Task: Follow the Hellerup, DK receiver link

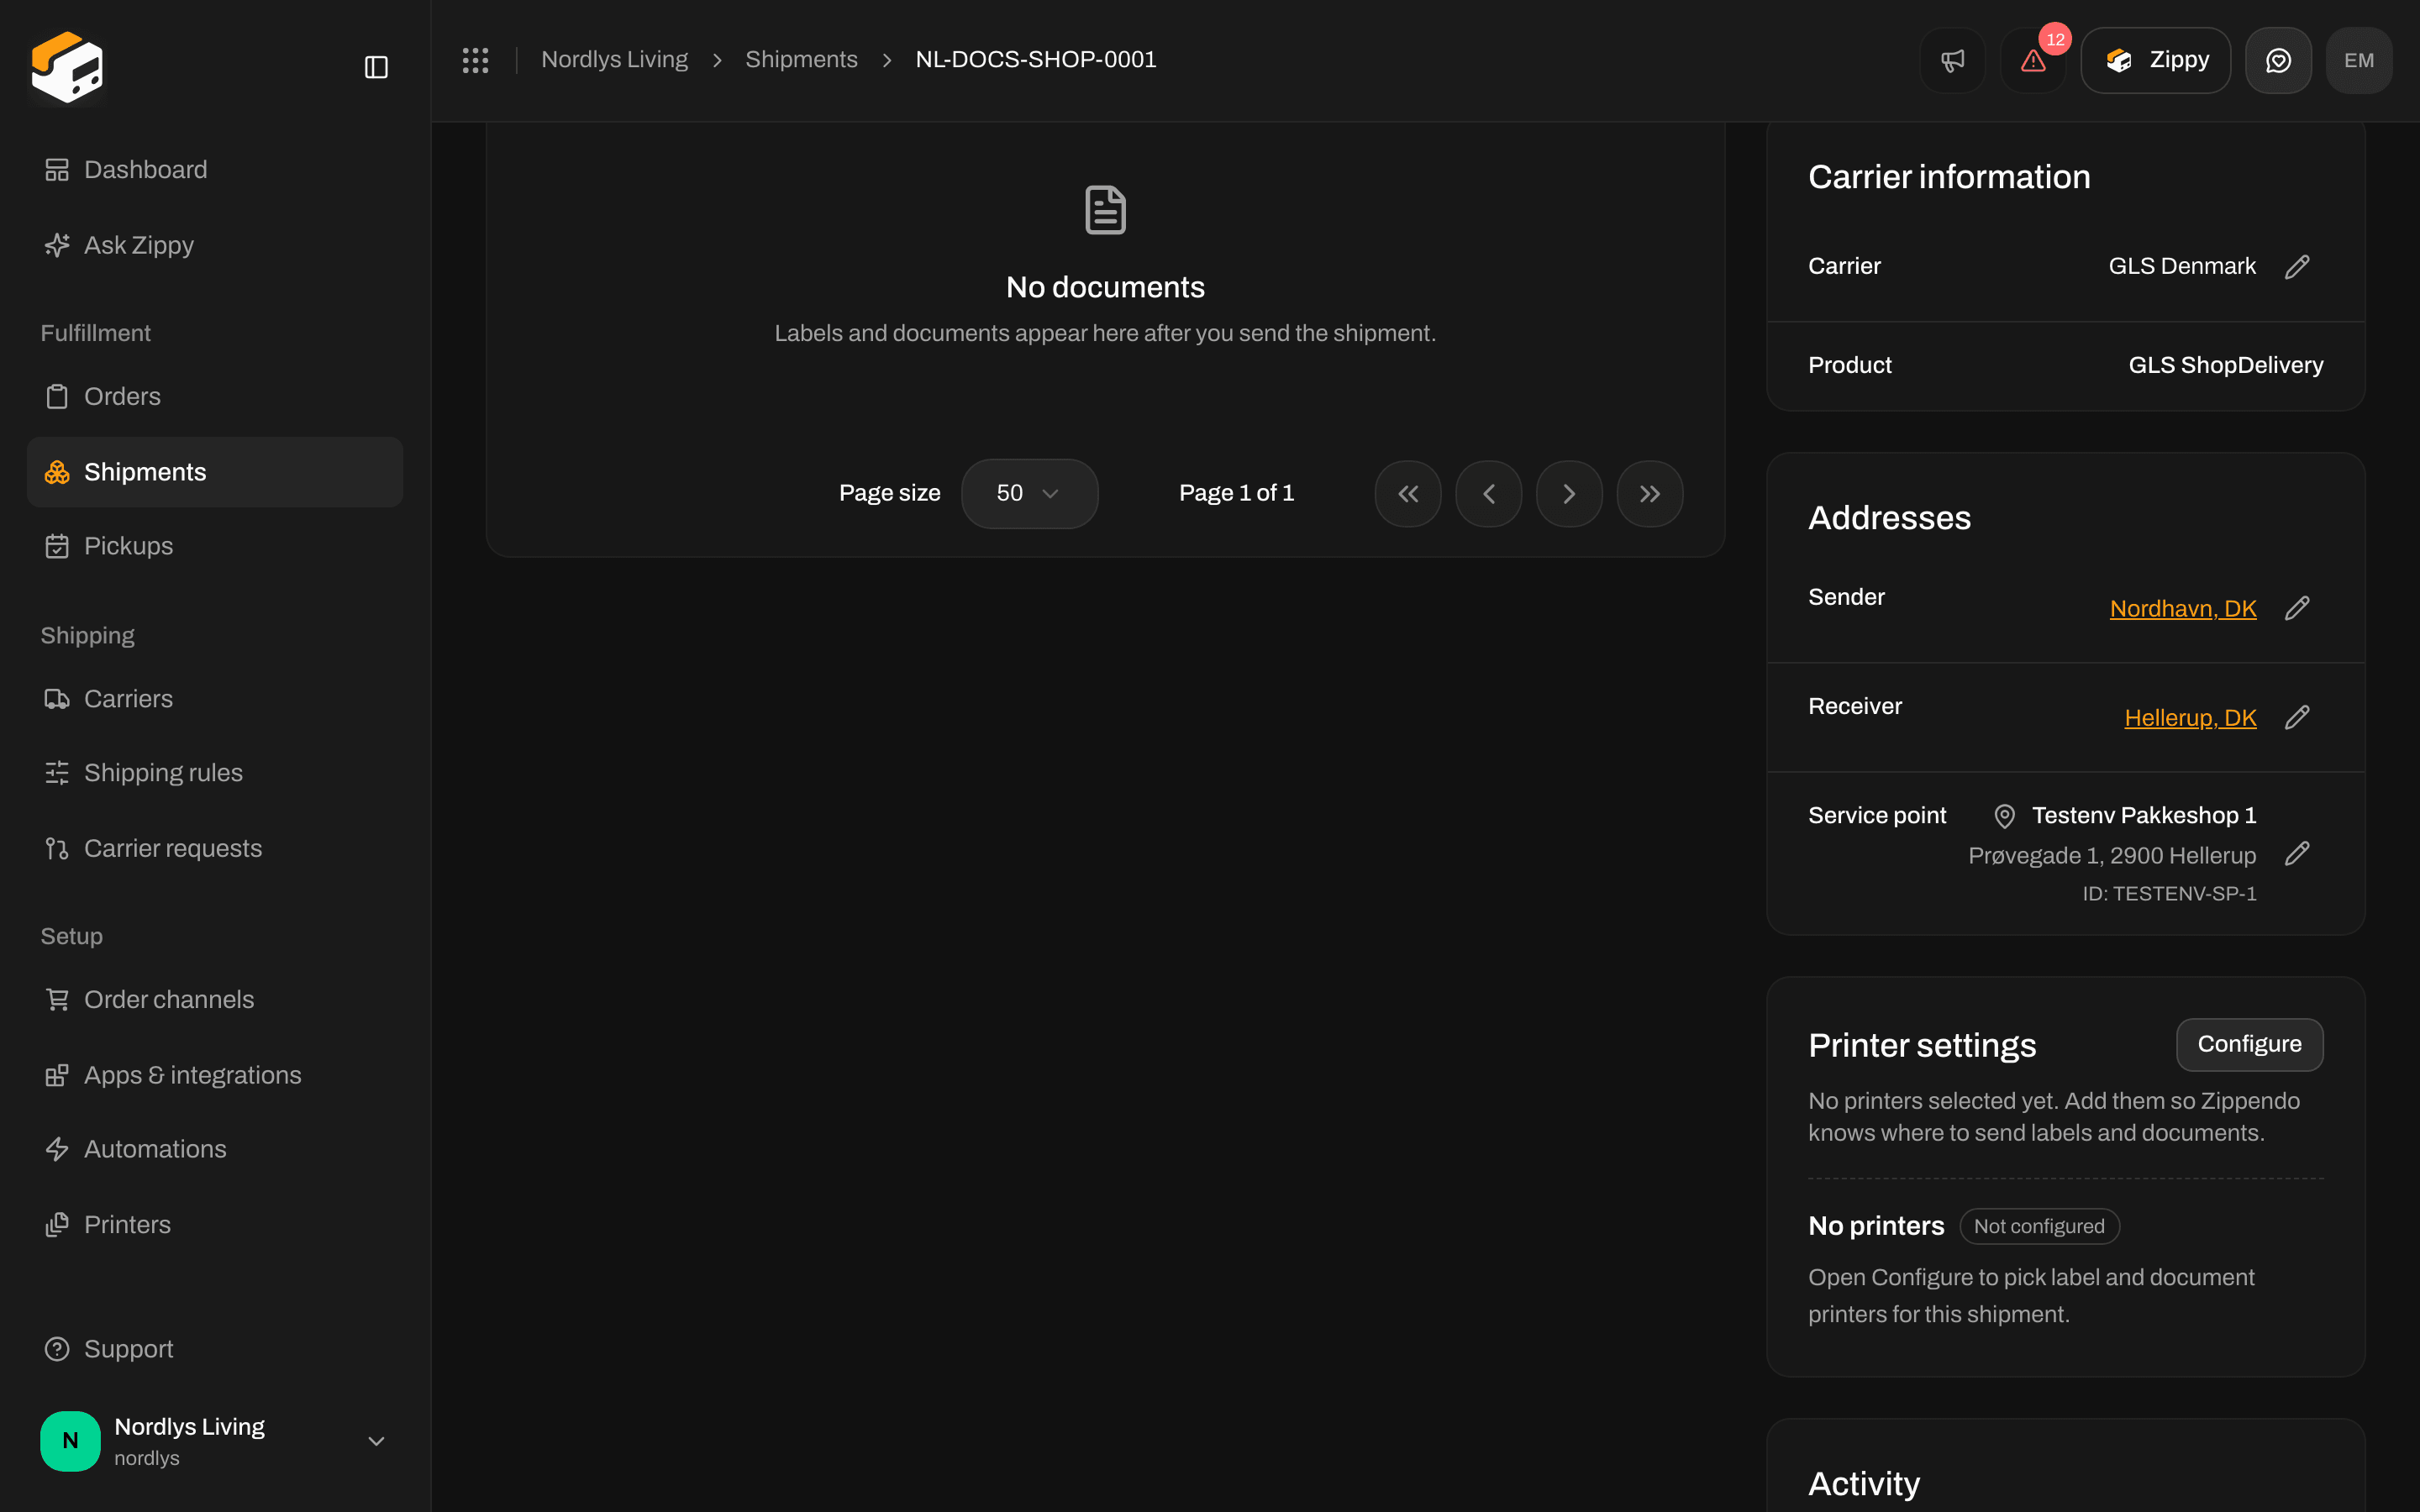Action: click(2190, 717)
